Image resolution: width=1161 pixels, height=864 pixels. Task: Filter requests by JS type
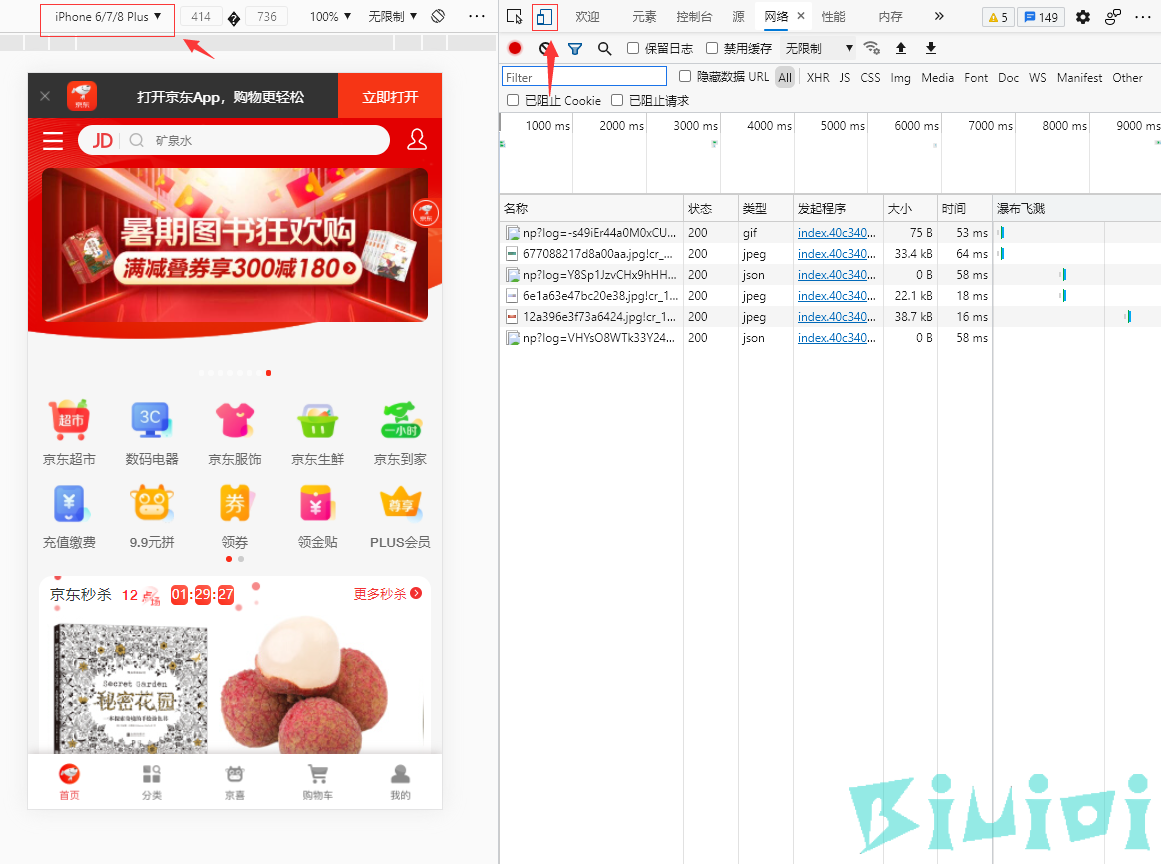(845, 77)
